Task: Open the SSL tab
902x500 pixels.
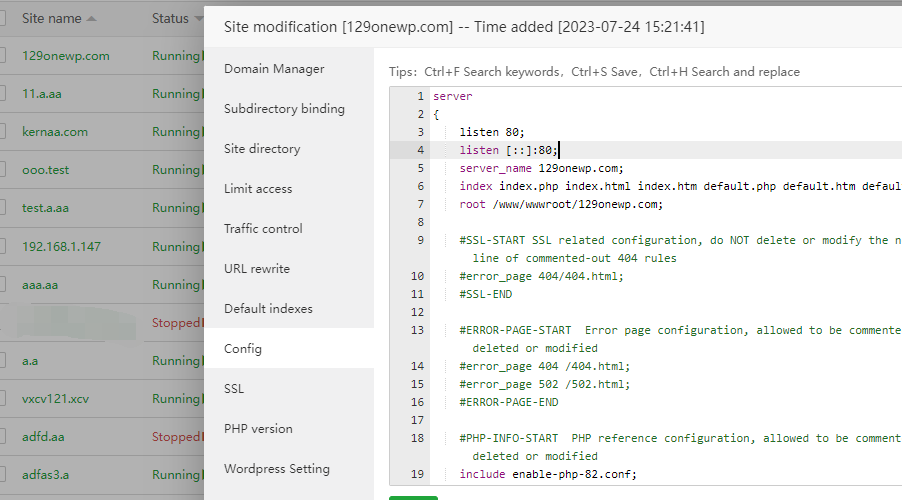Action: (234, 389)
